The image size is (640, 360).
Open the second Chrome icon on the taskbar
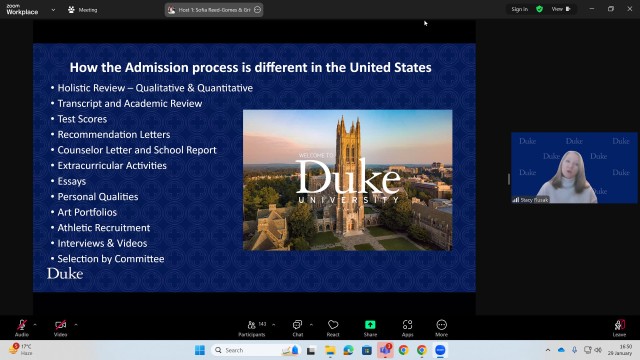pyautogui.click(x=422, y=350)
